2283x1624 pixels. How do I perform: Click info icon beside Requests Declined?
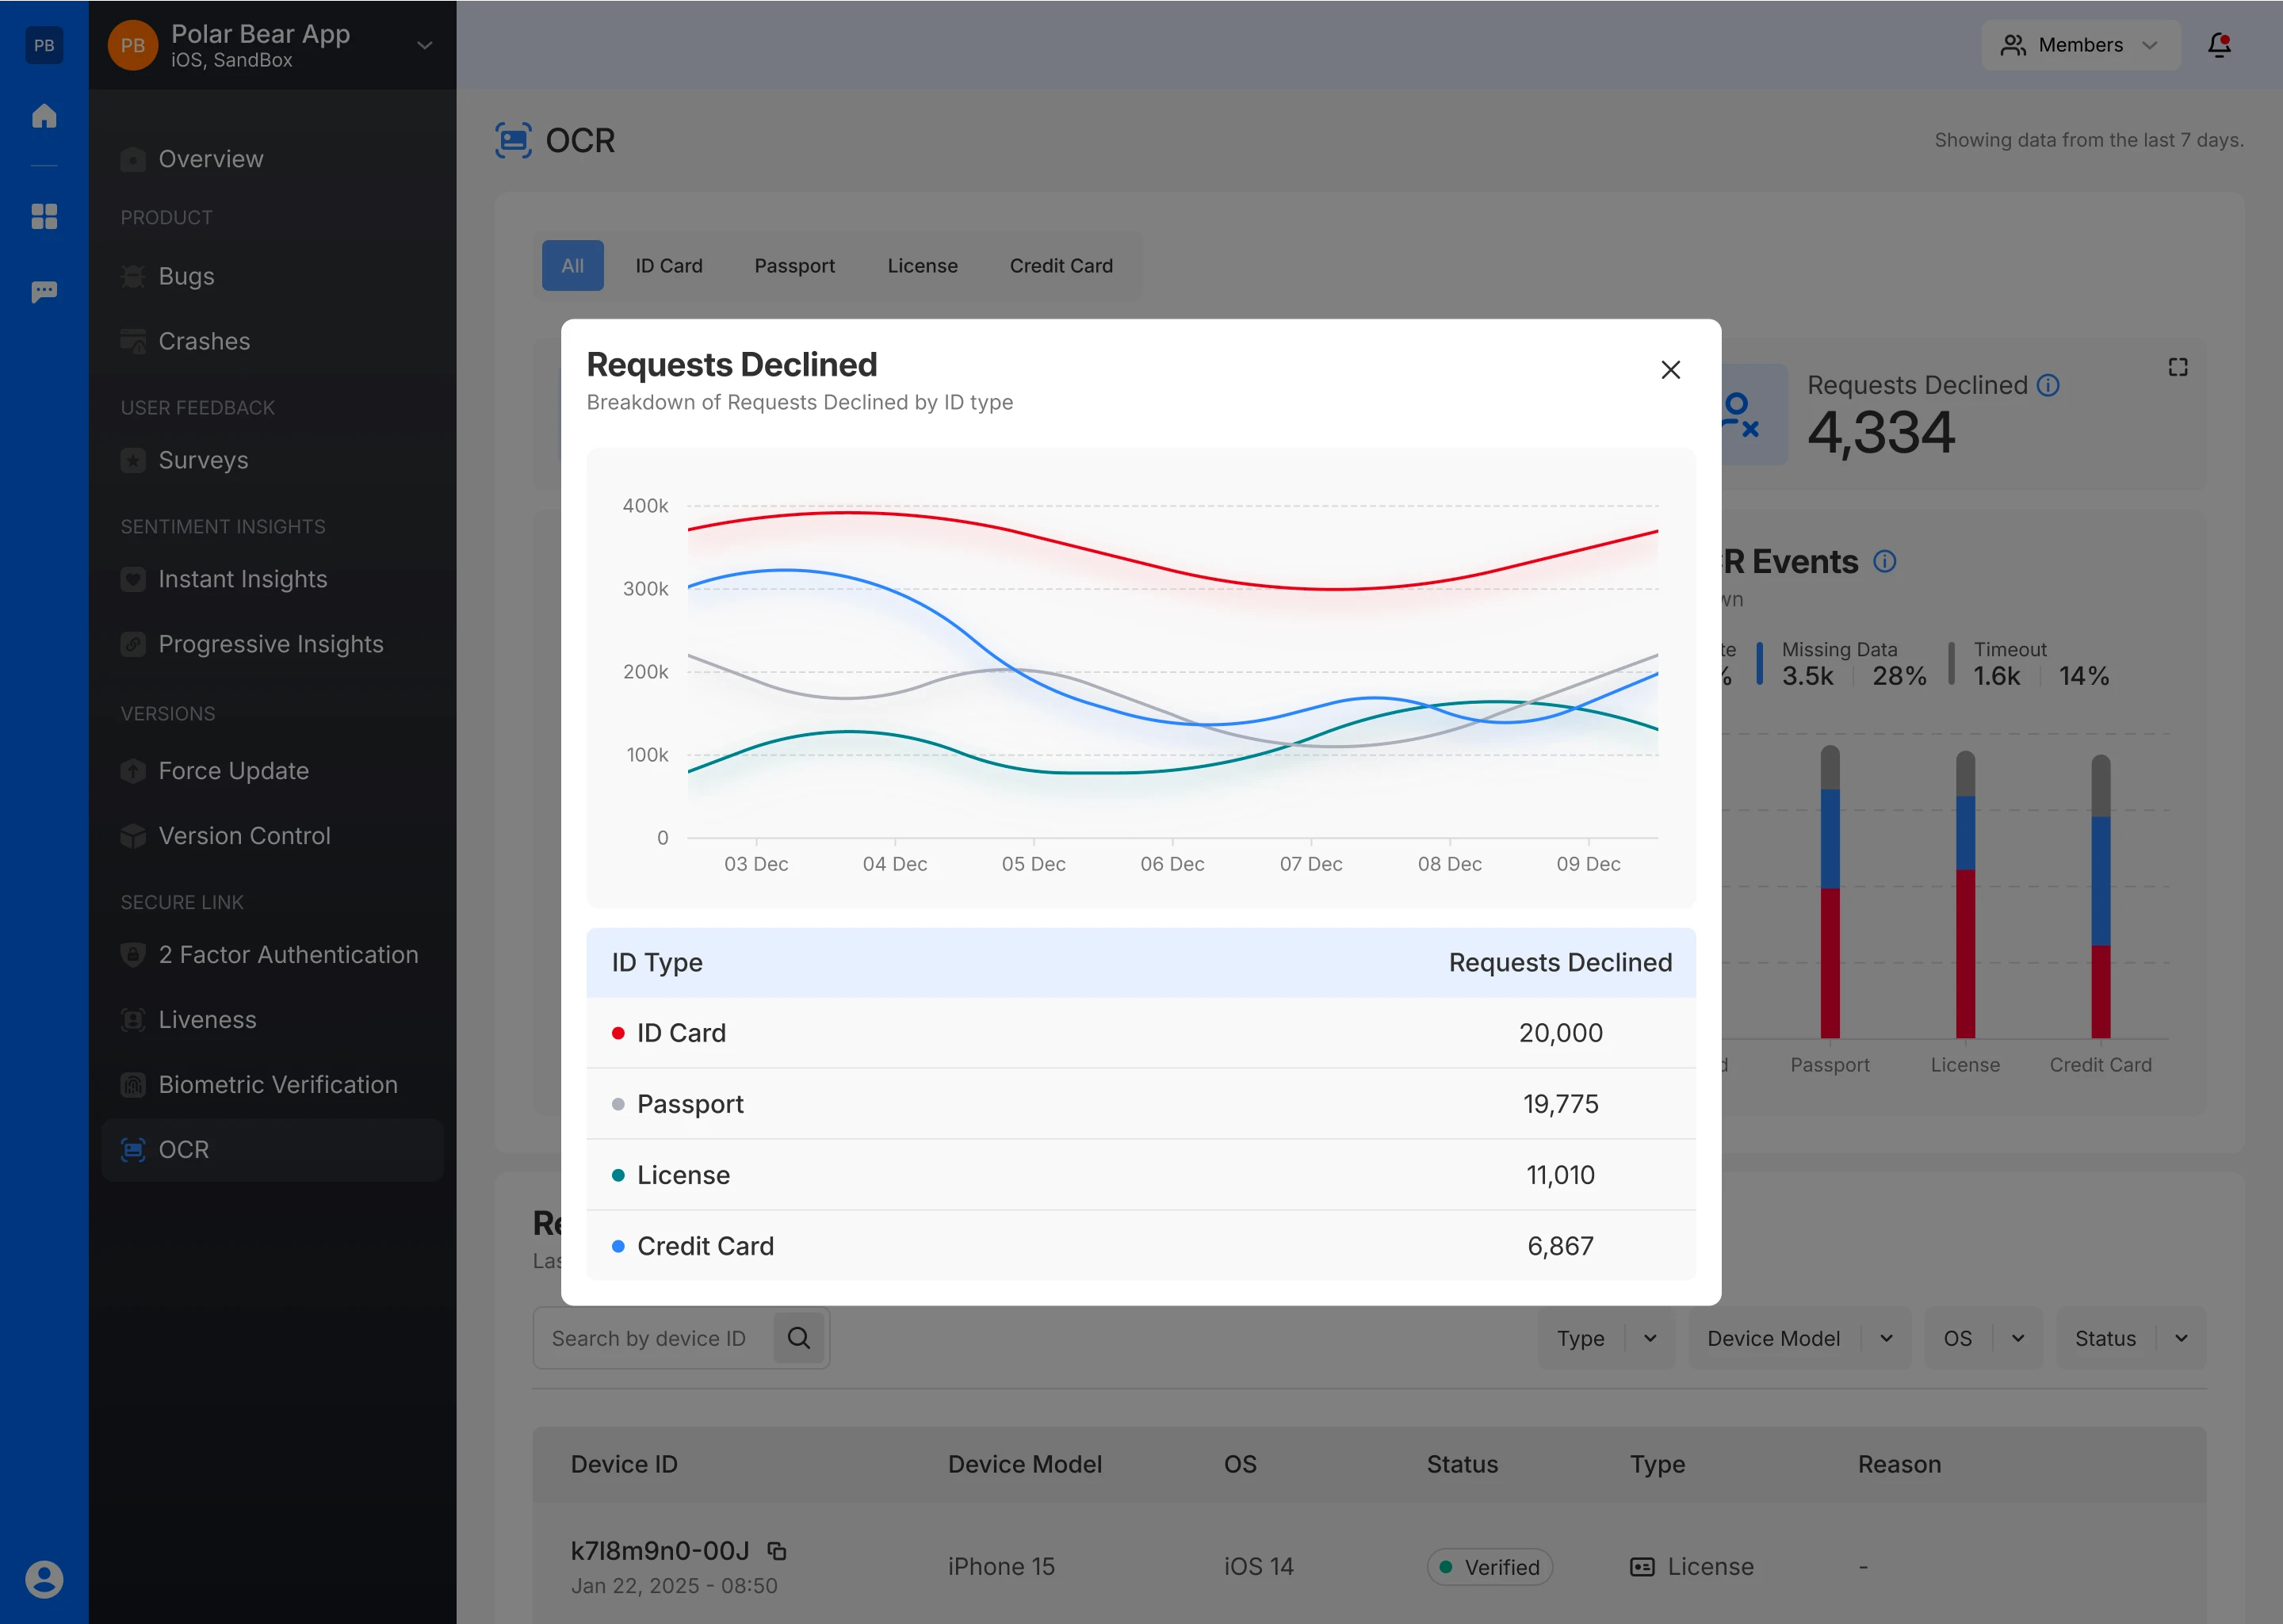pos(2048,386)
